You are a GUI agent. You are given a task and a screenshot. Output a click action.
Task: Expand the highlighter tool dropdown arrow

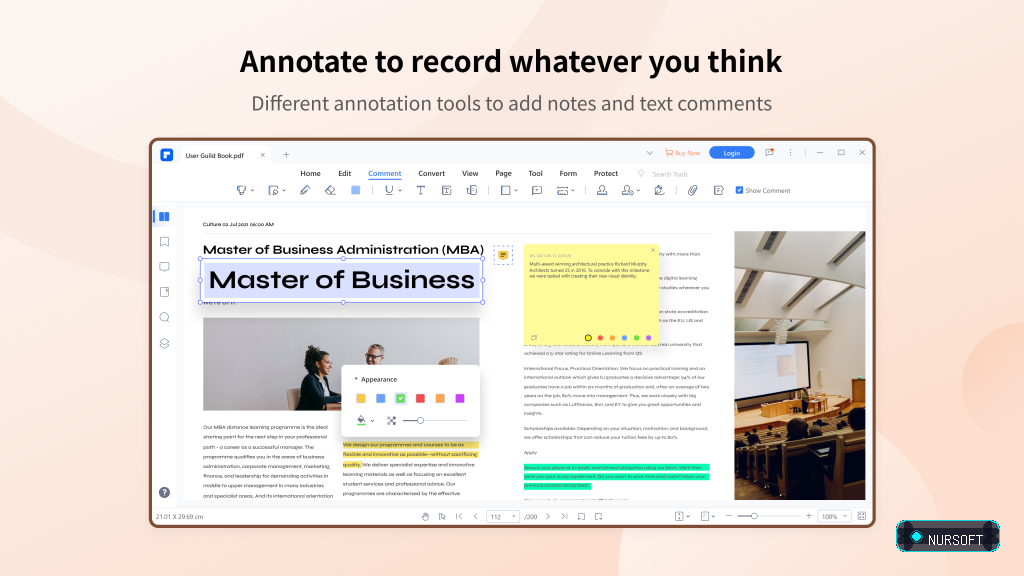pos(252,191)
